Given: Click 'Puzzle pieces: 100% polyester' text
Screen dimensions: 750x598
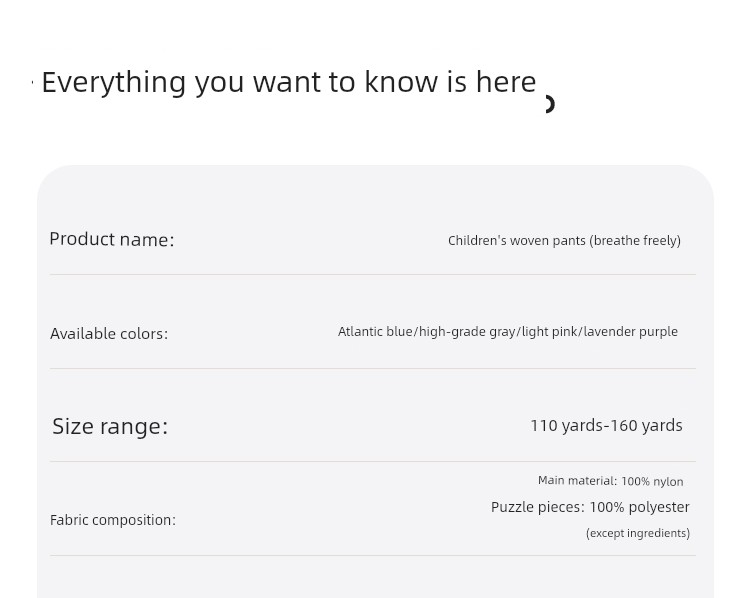Looking at the screenshot, I should pyautogui.click(x=590, y=507).
